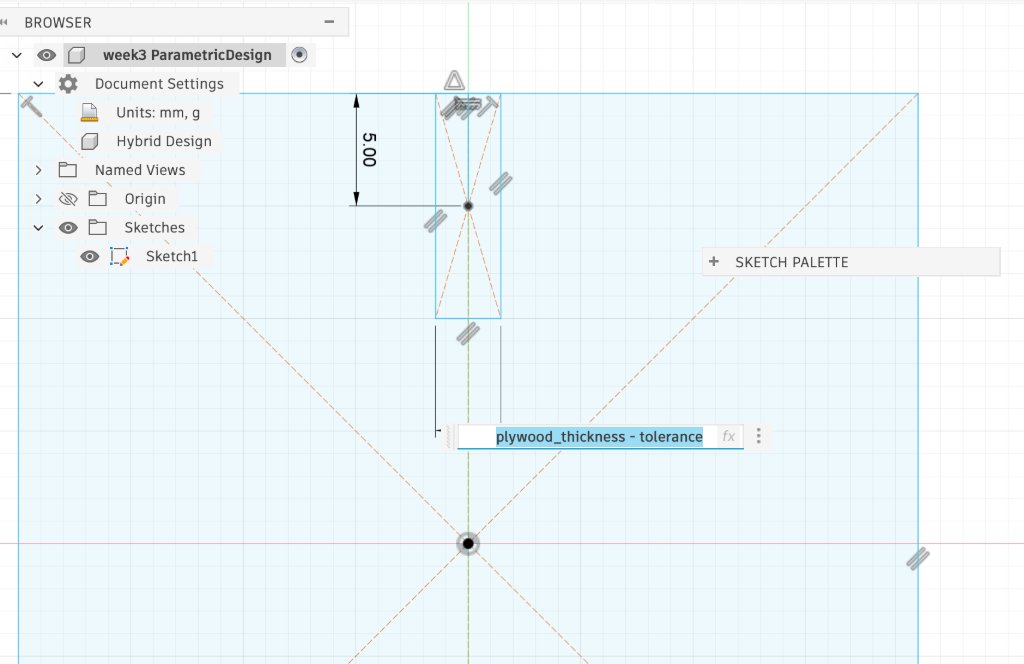1024x664 pixels.
Task: Select the Hybrid Design entry
Action: coord(164,141)
